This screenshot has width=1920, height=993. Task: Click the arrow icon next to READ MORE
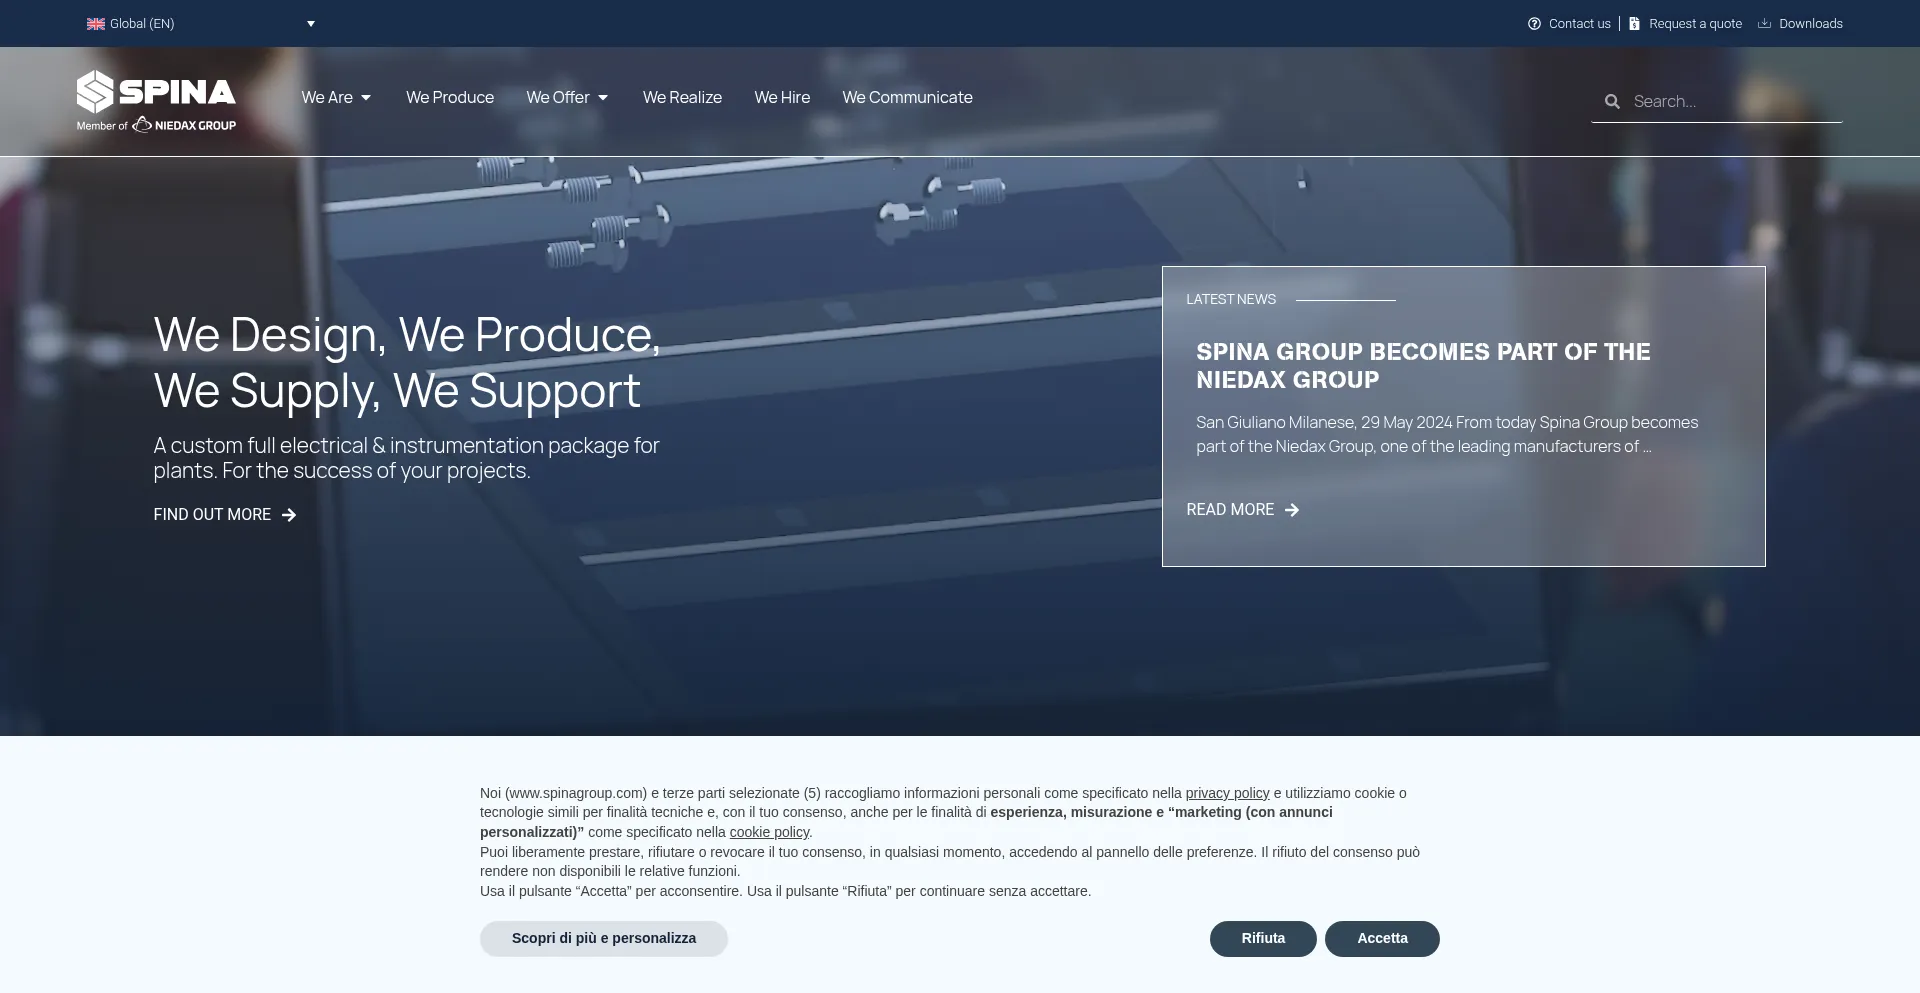click(1292, 510)
